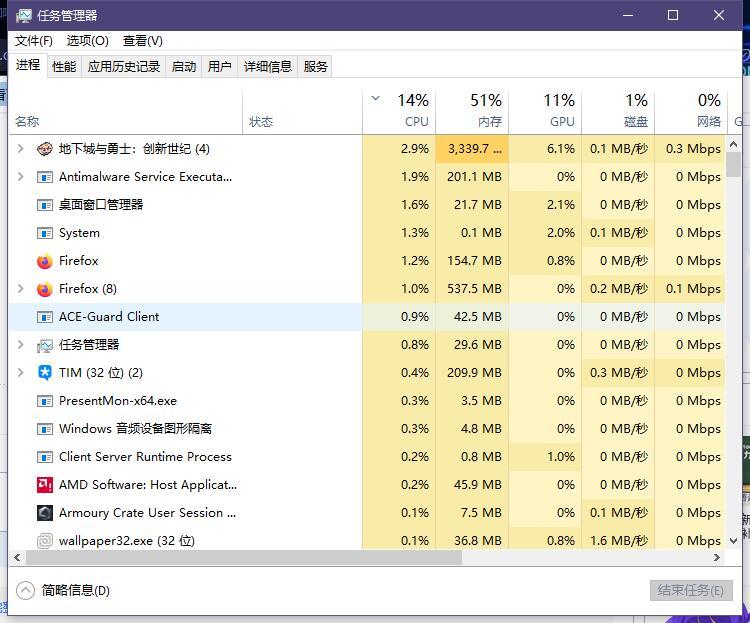Screen dimensions: 750x623
Task: Click the 209.9 MB memory cell
Action: tap(472, 373)
